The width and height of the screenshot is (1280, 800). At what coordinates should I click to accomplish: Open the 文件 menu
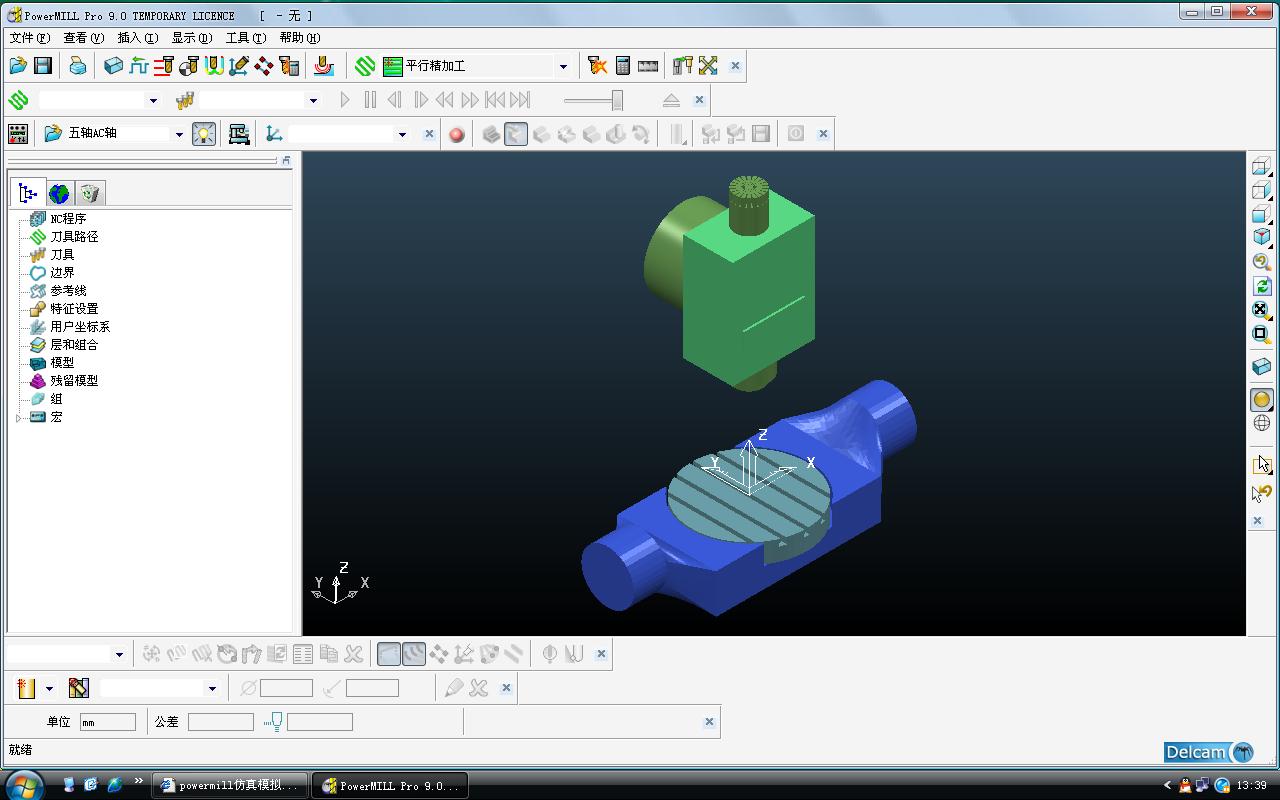[x=29, y=38]
